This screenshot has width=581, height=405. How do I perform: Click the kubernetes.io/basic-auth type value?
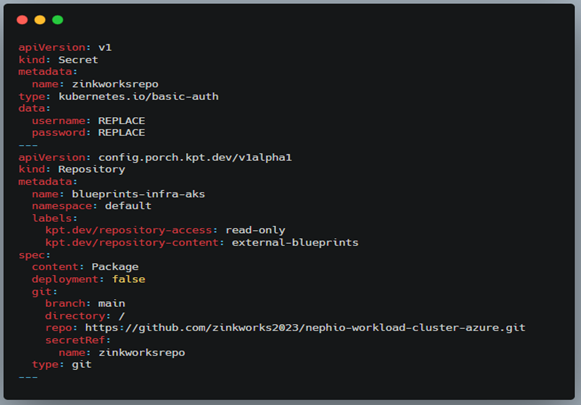(139, 96)
